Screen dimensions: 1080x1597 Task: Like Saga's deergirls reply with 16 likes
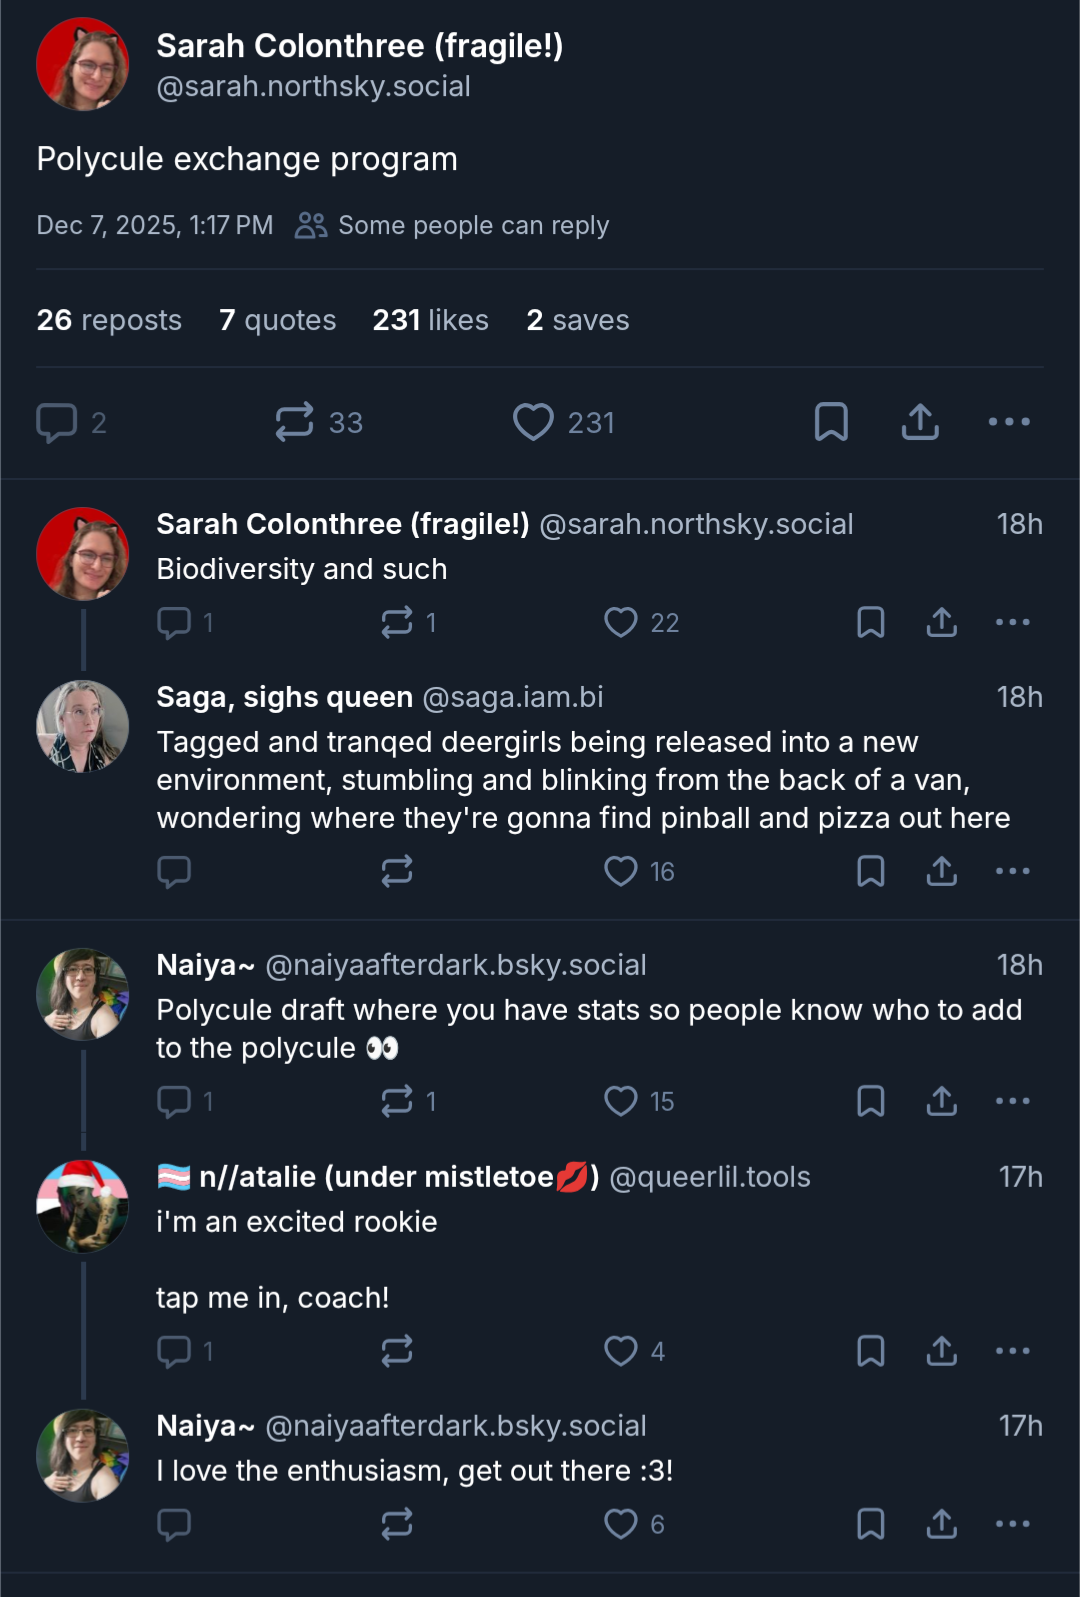coord(621,871)
